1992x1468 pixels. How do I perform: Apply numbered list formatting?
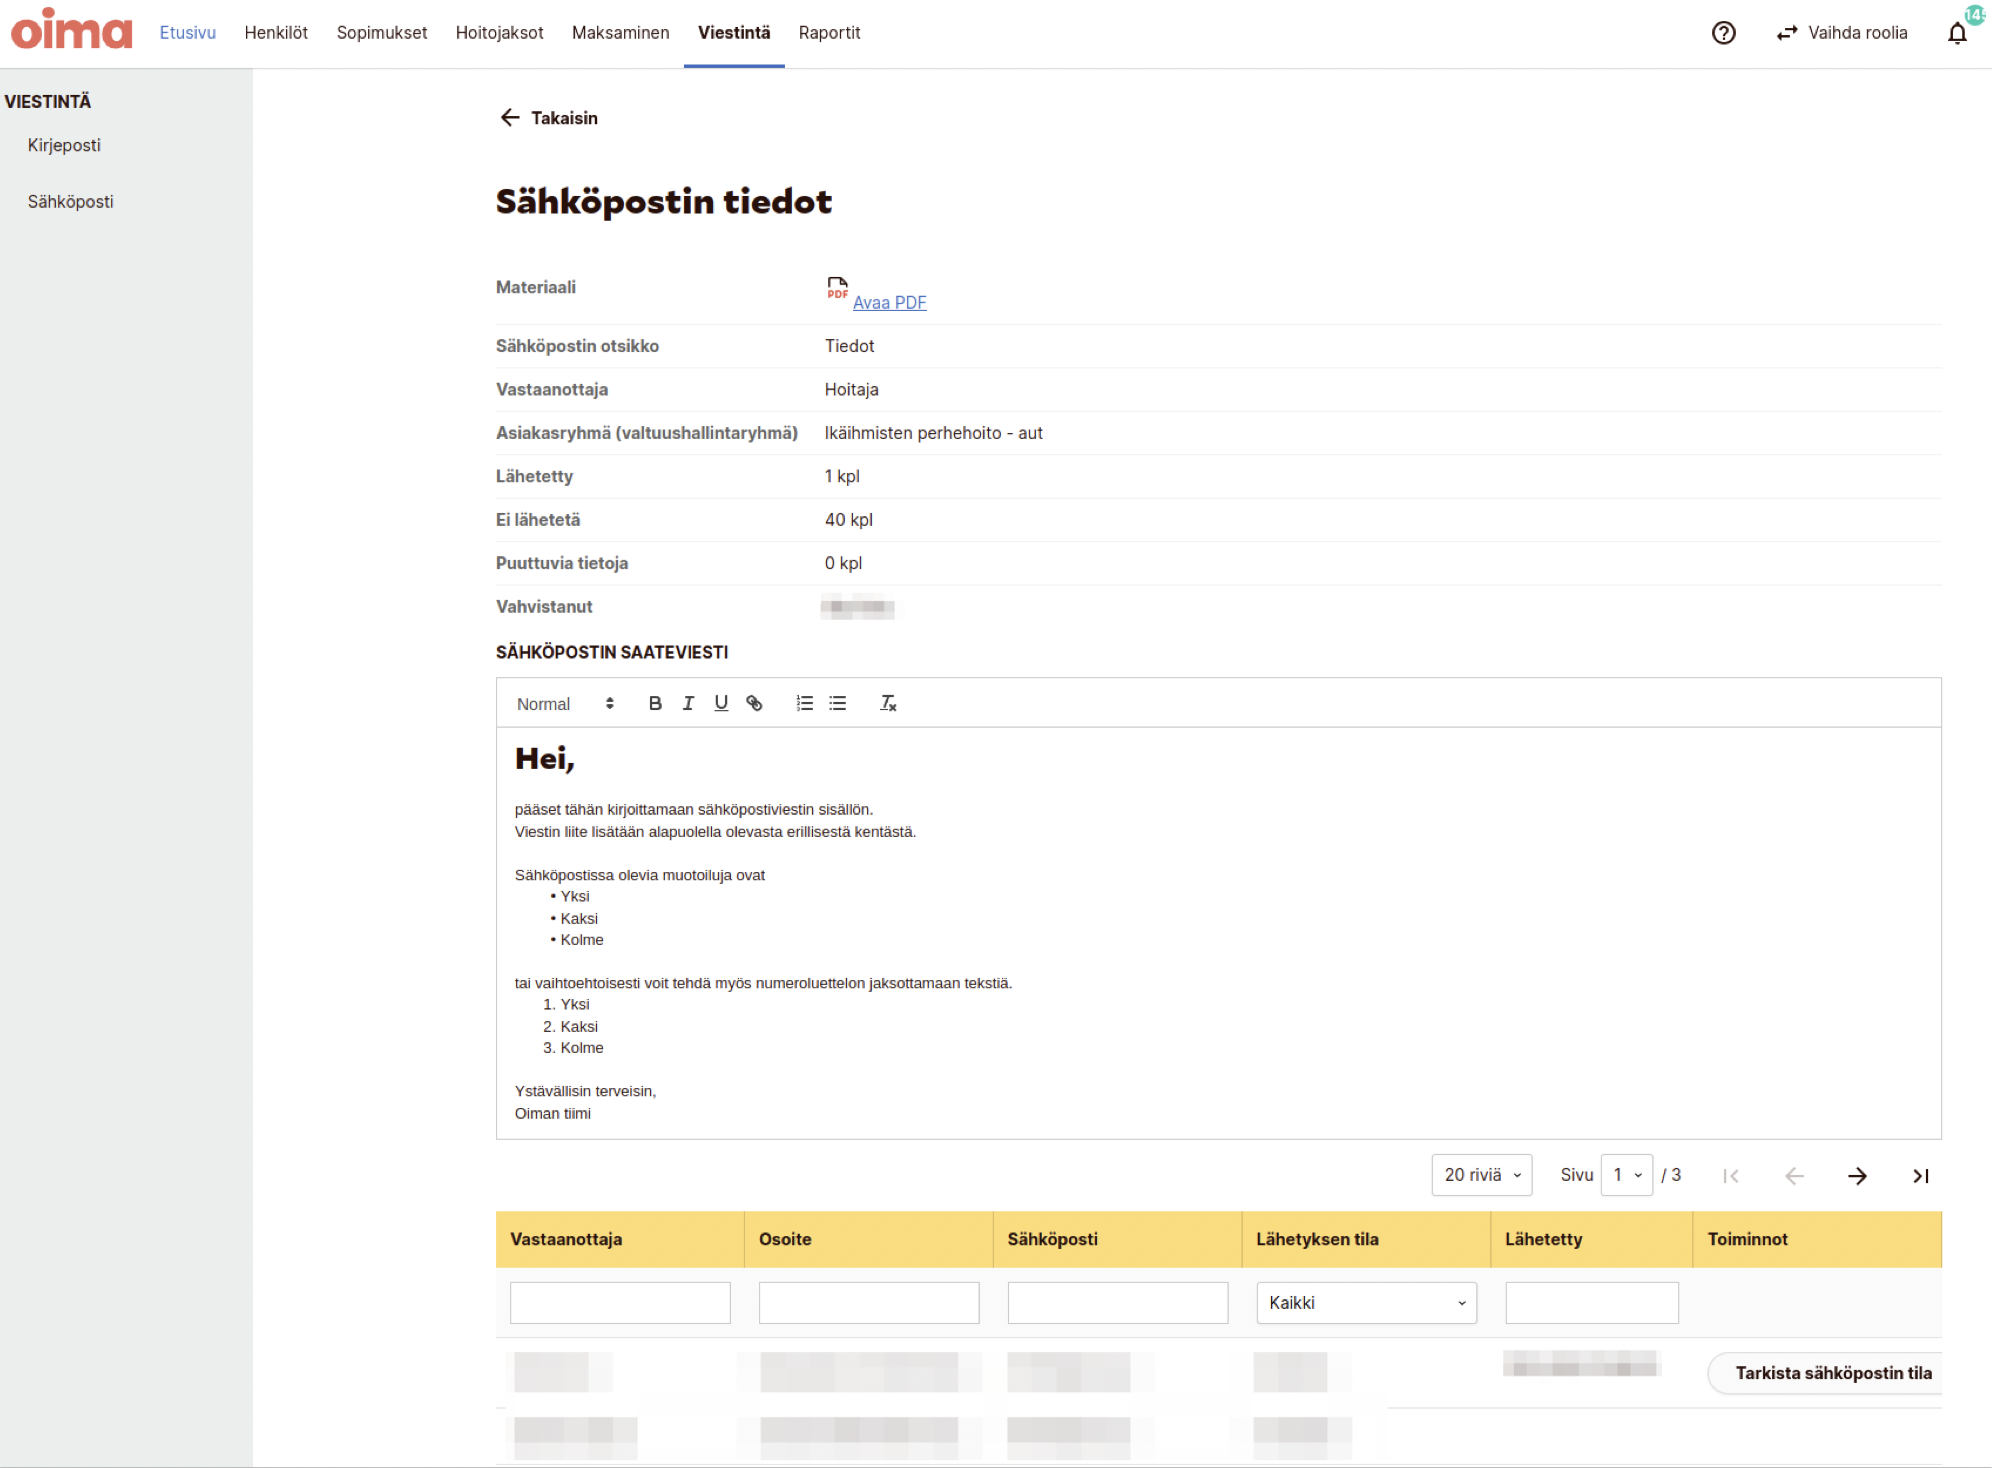804,703
